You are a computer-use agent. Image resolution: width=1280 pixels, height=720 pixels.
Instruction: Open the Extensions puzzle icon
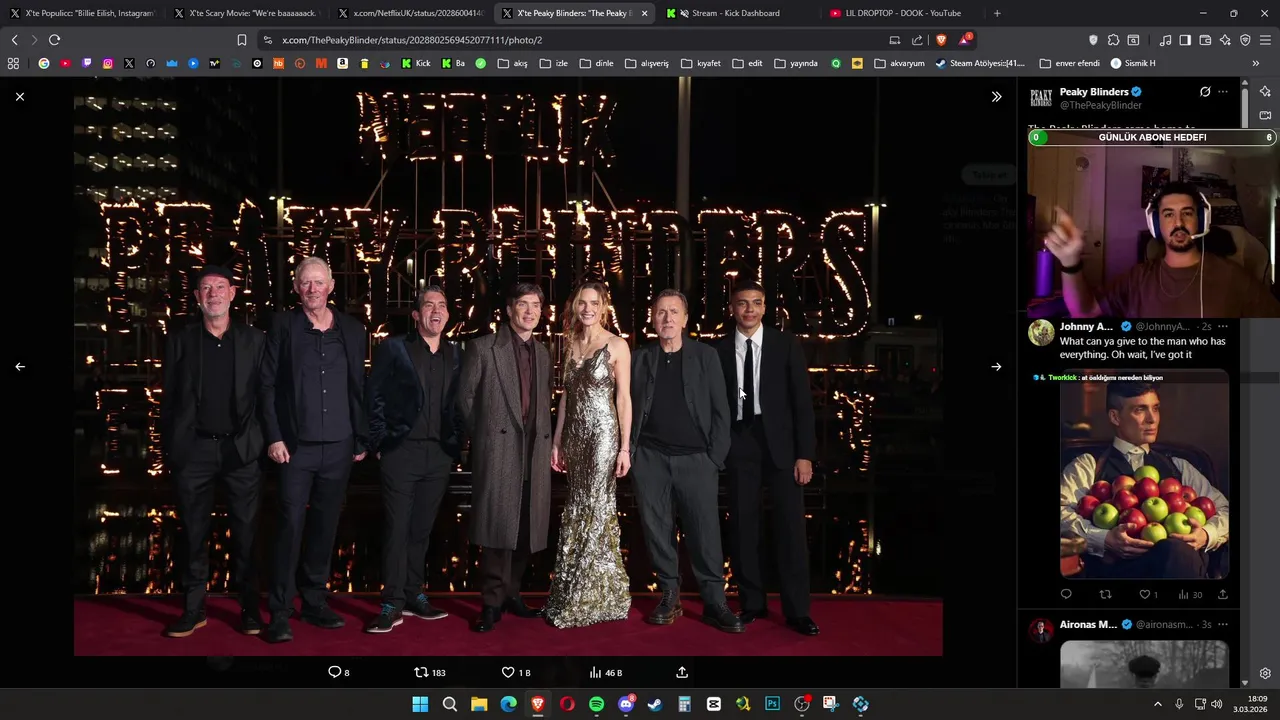click(1113, 40)
